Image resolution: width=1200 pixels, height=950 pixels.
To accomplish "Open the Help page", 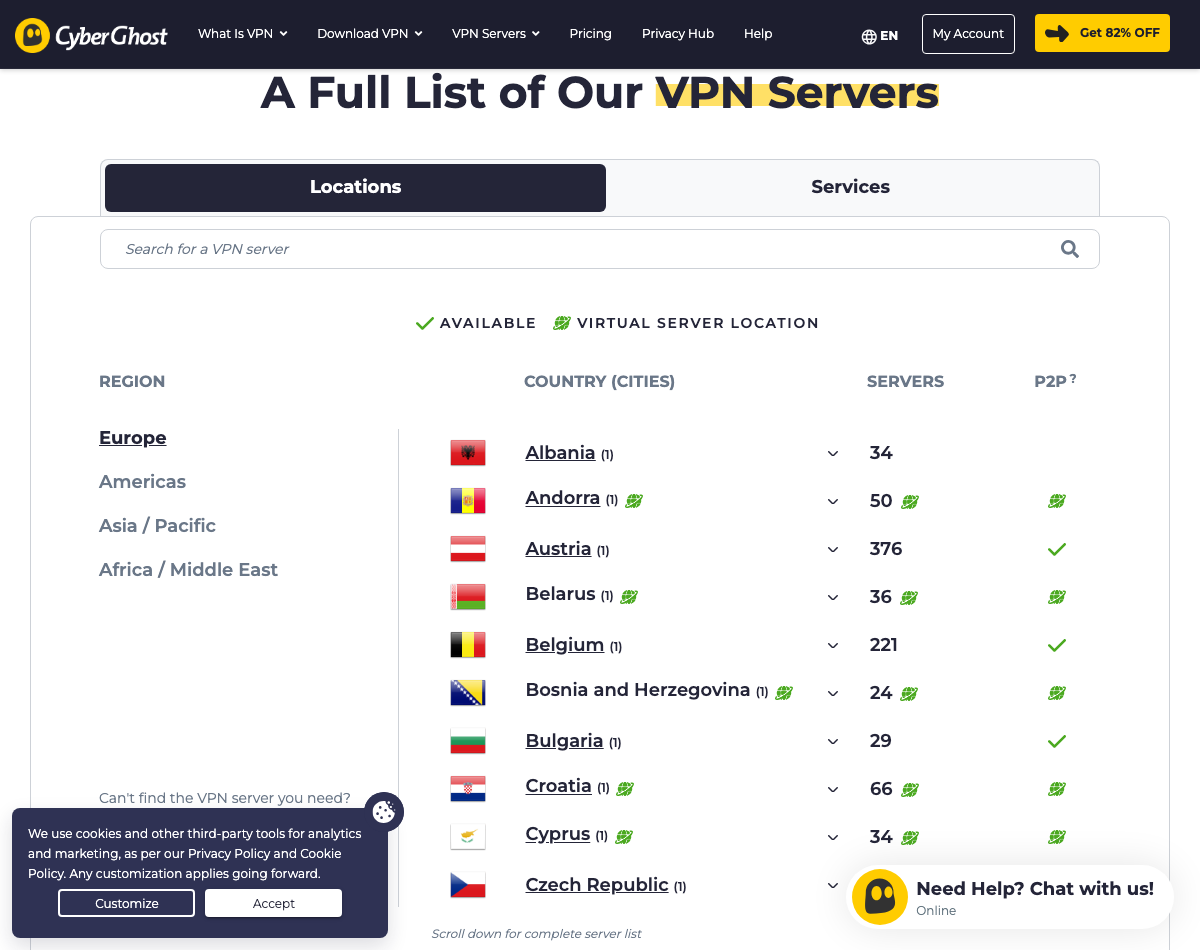I will click(758, 33).
